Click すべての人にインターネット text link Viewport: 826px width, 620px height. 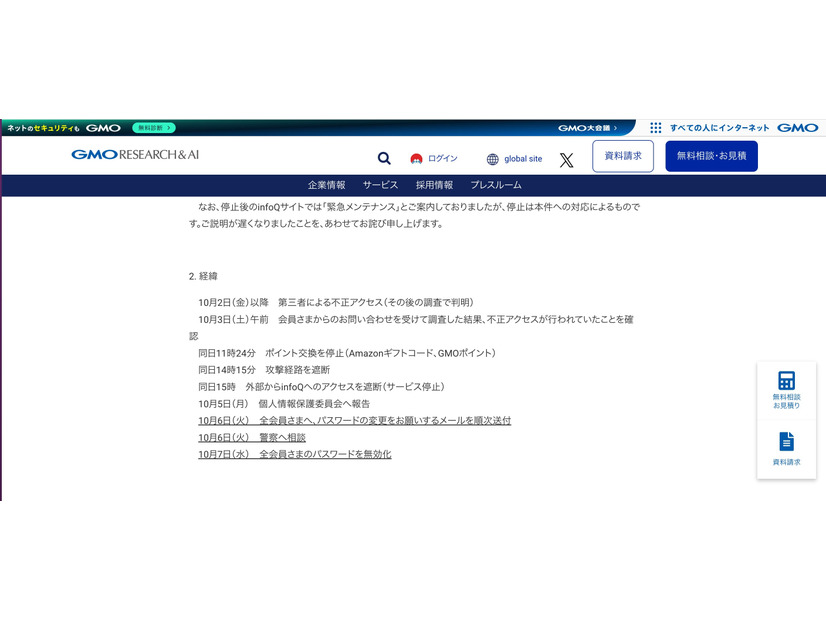point(720,128)
